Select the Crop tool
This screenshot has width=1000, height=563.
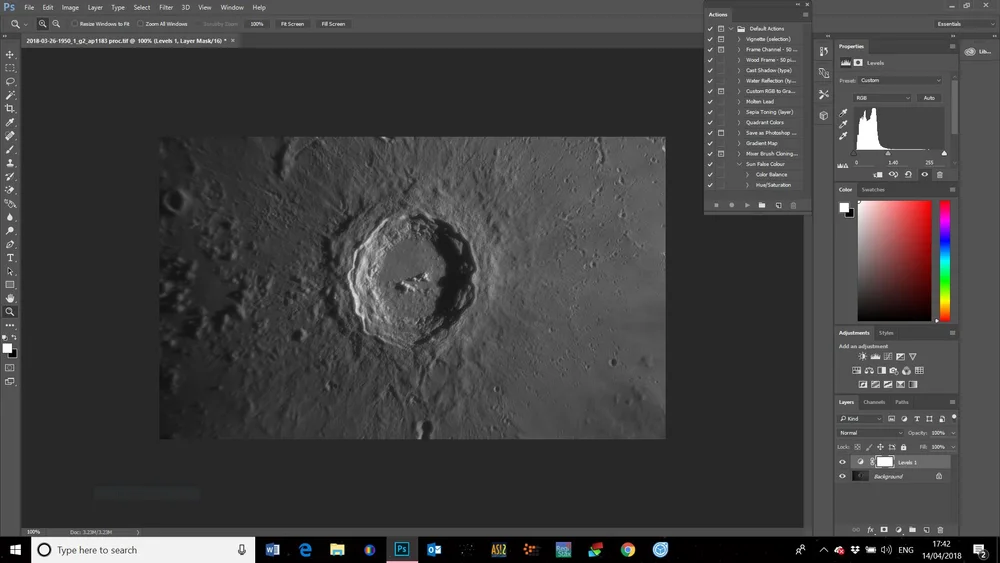(x=10, y=109)
